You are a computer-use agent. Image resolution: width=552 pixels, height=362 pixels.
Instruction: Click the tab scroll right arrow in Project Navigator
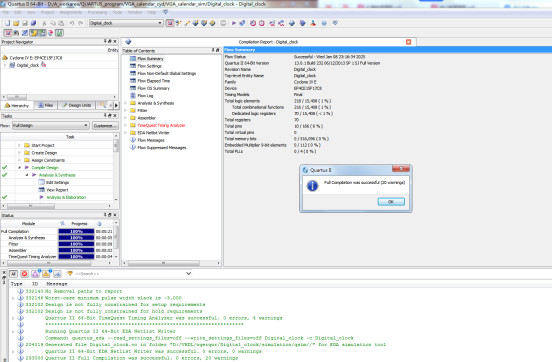click(x=116, y=105)
